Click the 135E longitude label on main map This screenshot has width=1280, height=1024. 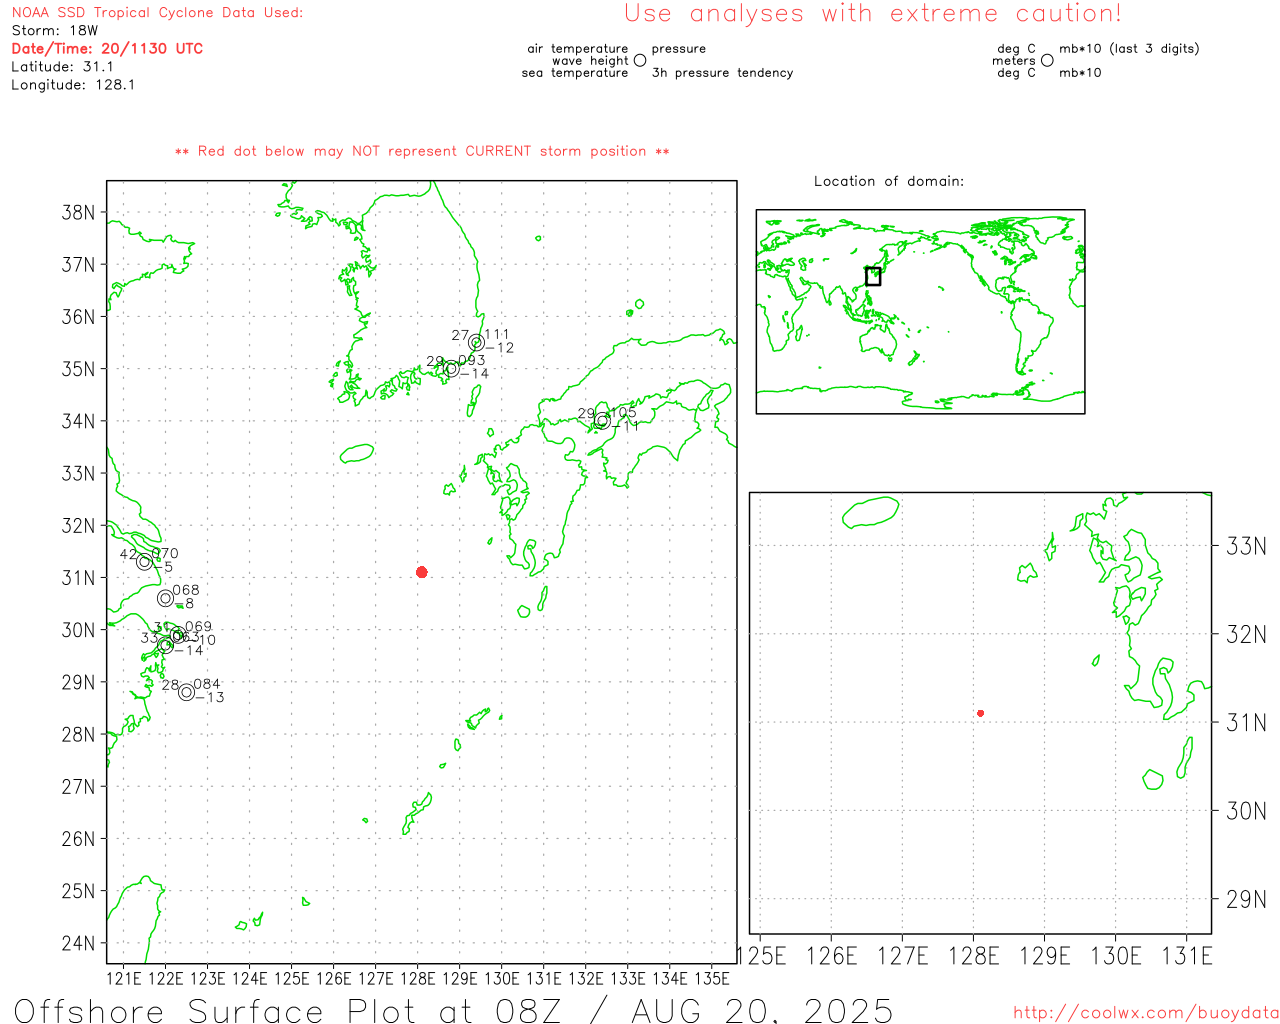711,978
